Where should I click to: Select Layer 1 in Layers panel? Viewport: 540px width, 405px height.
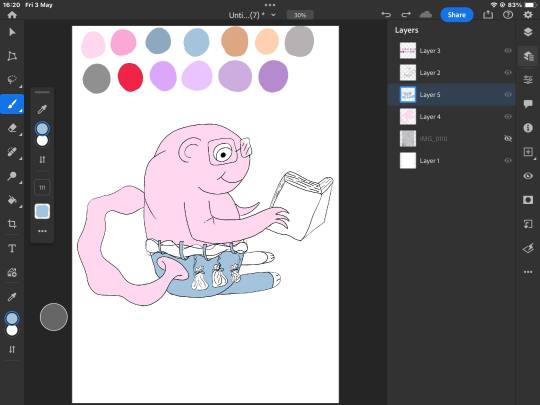point(451,160)
